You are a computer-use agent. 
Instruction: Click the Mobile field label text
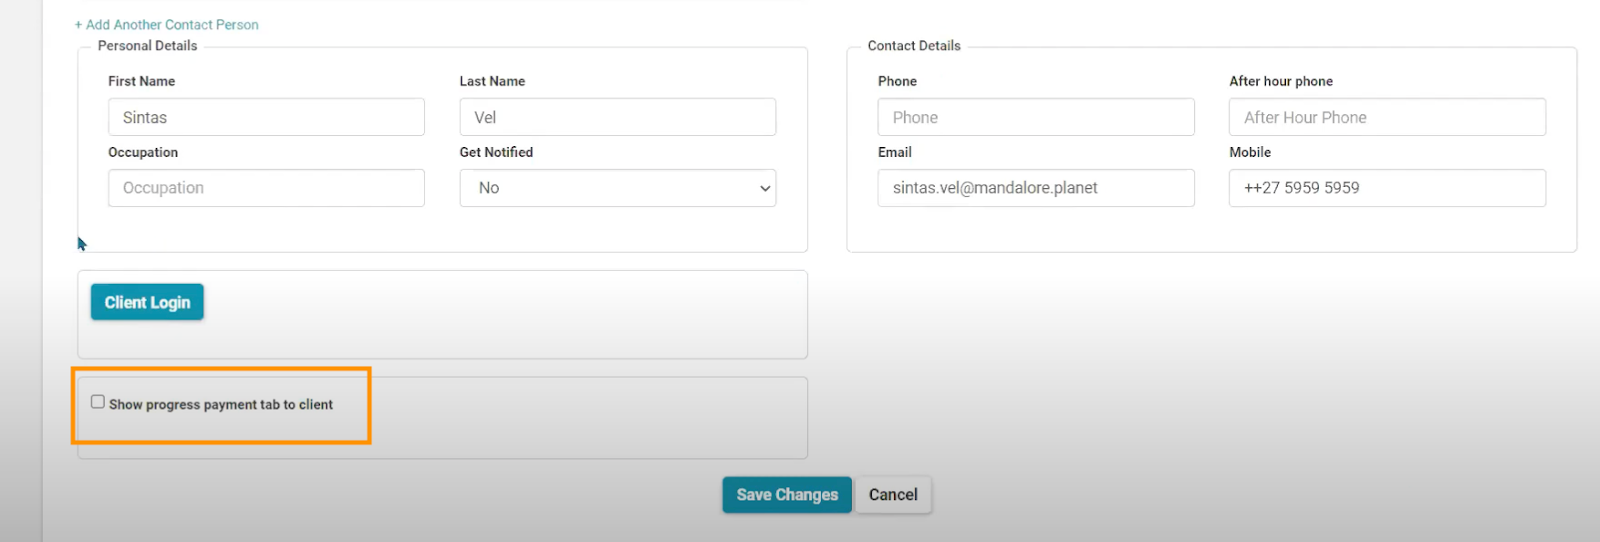point(1250,152)
